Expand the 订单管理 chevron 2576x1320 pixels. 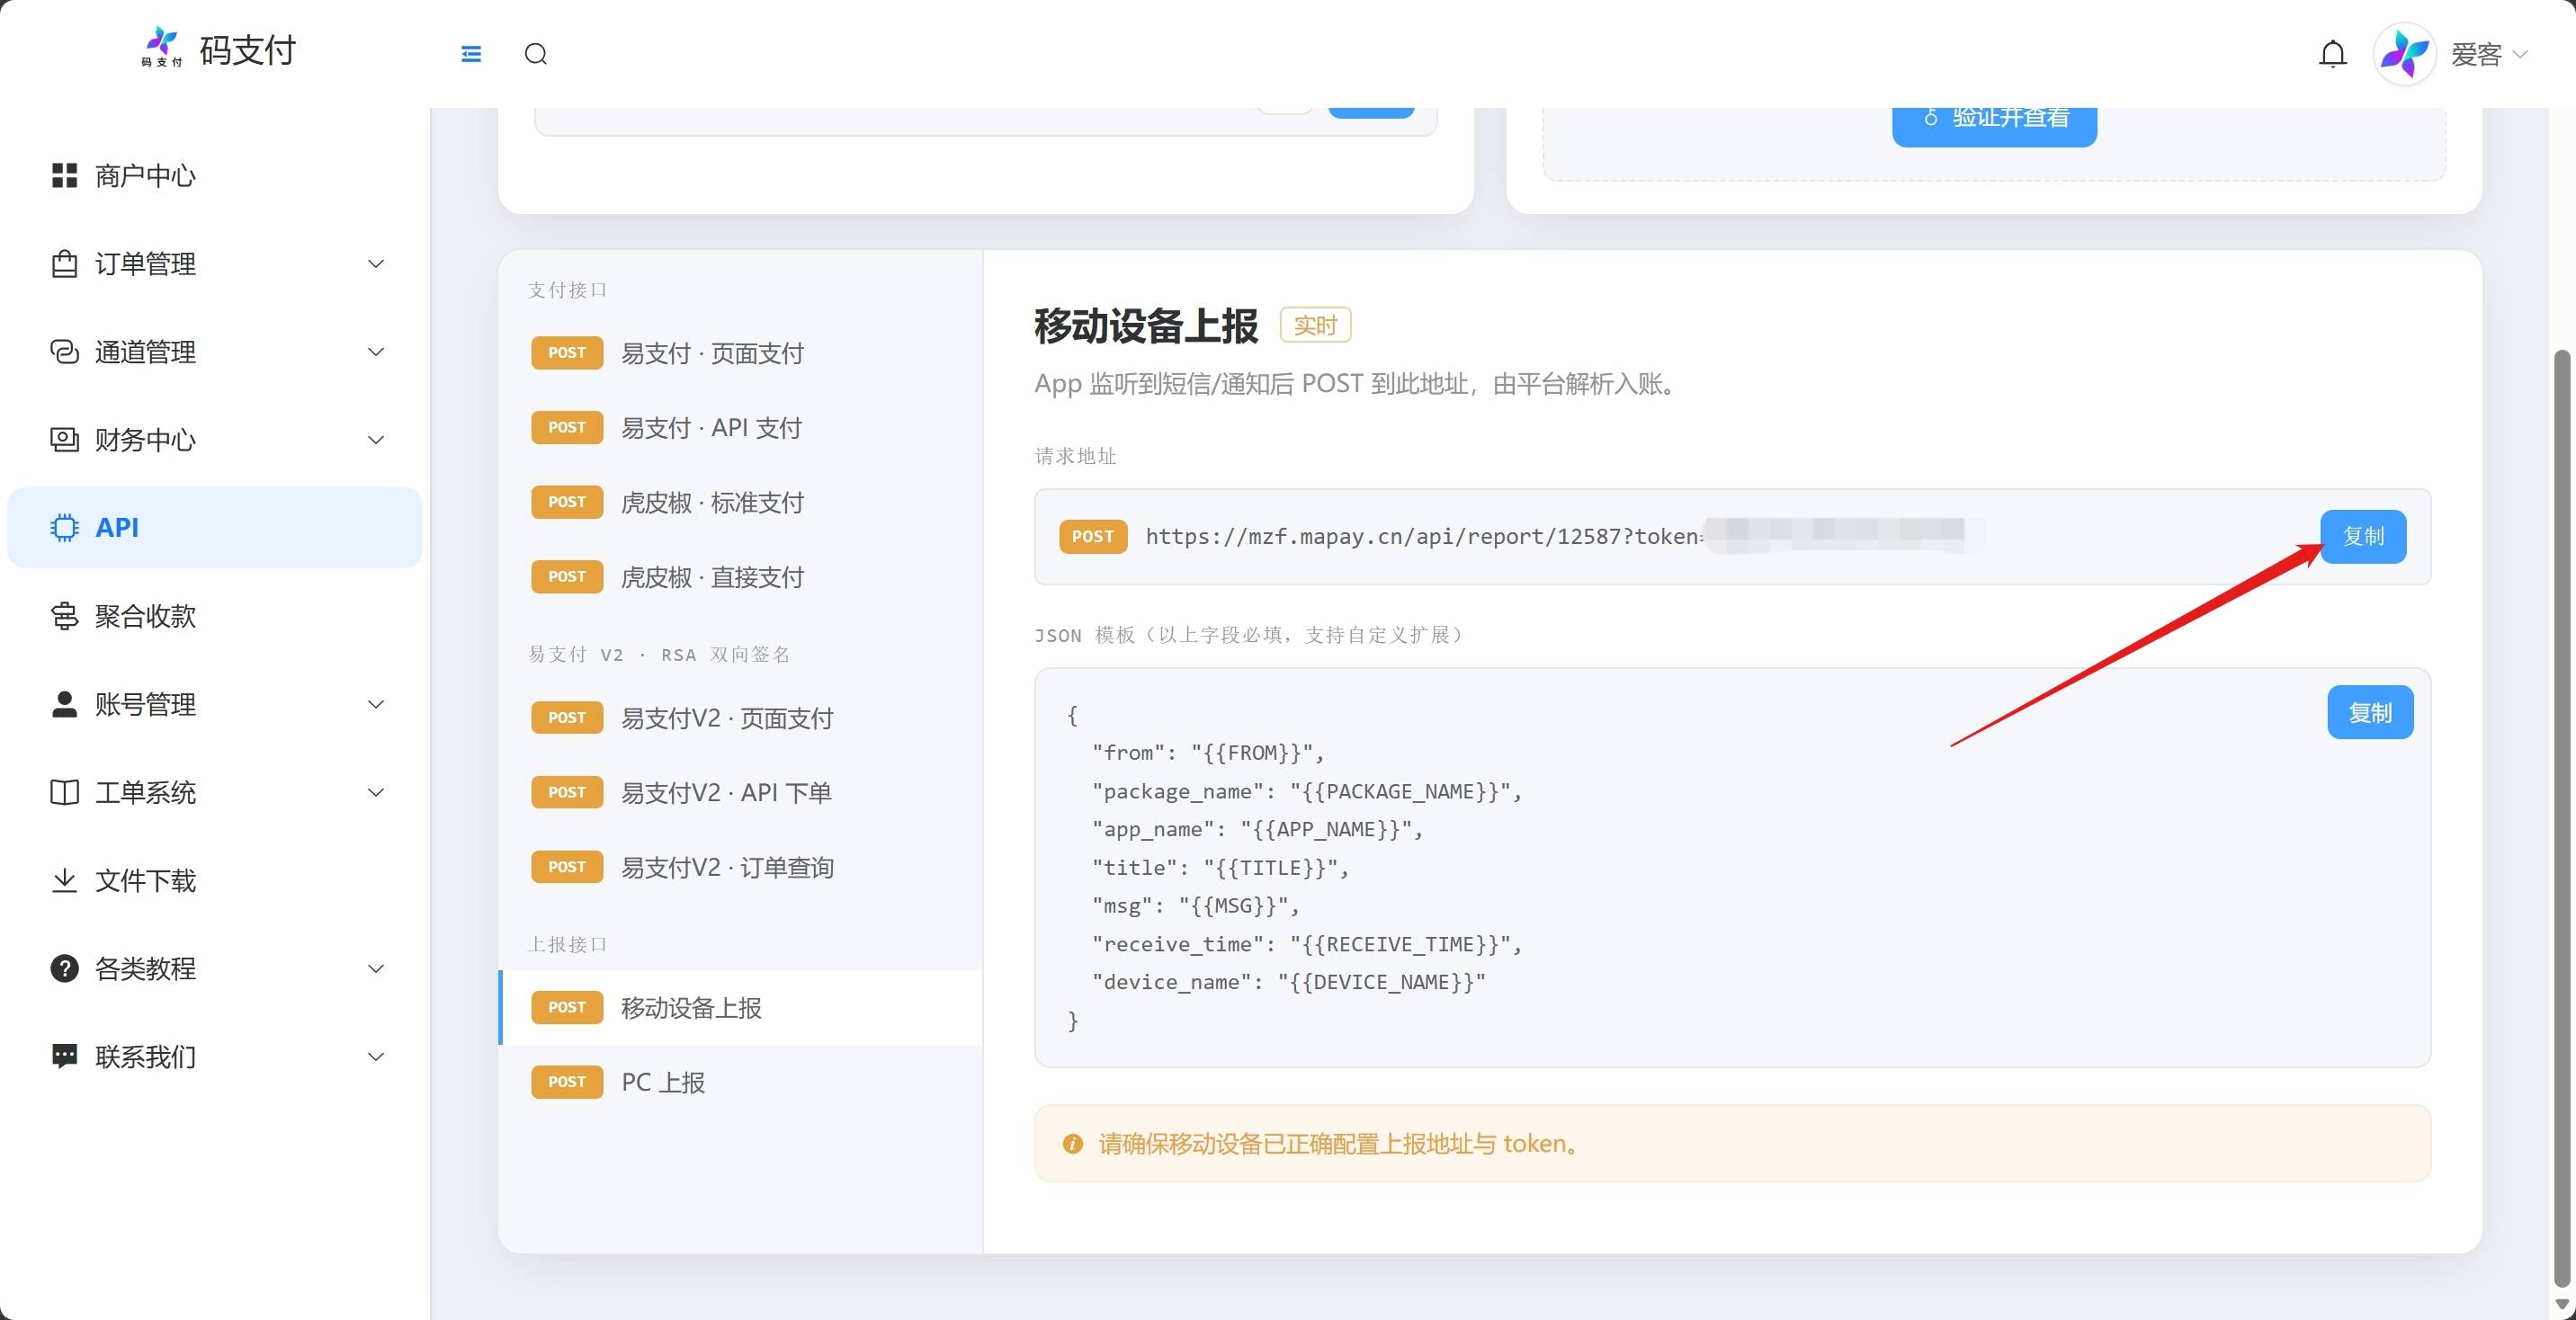(376, 264)
